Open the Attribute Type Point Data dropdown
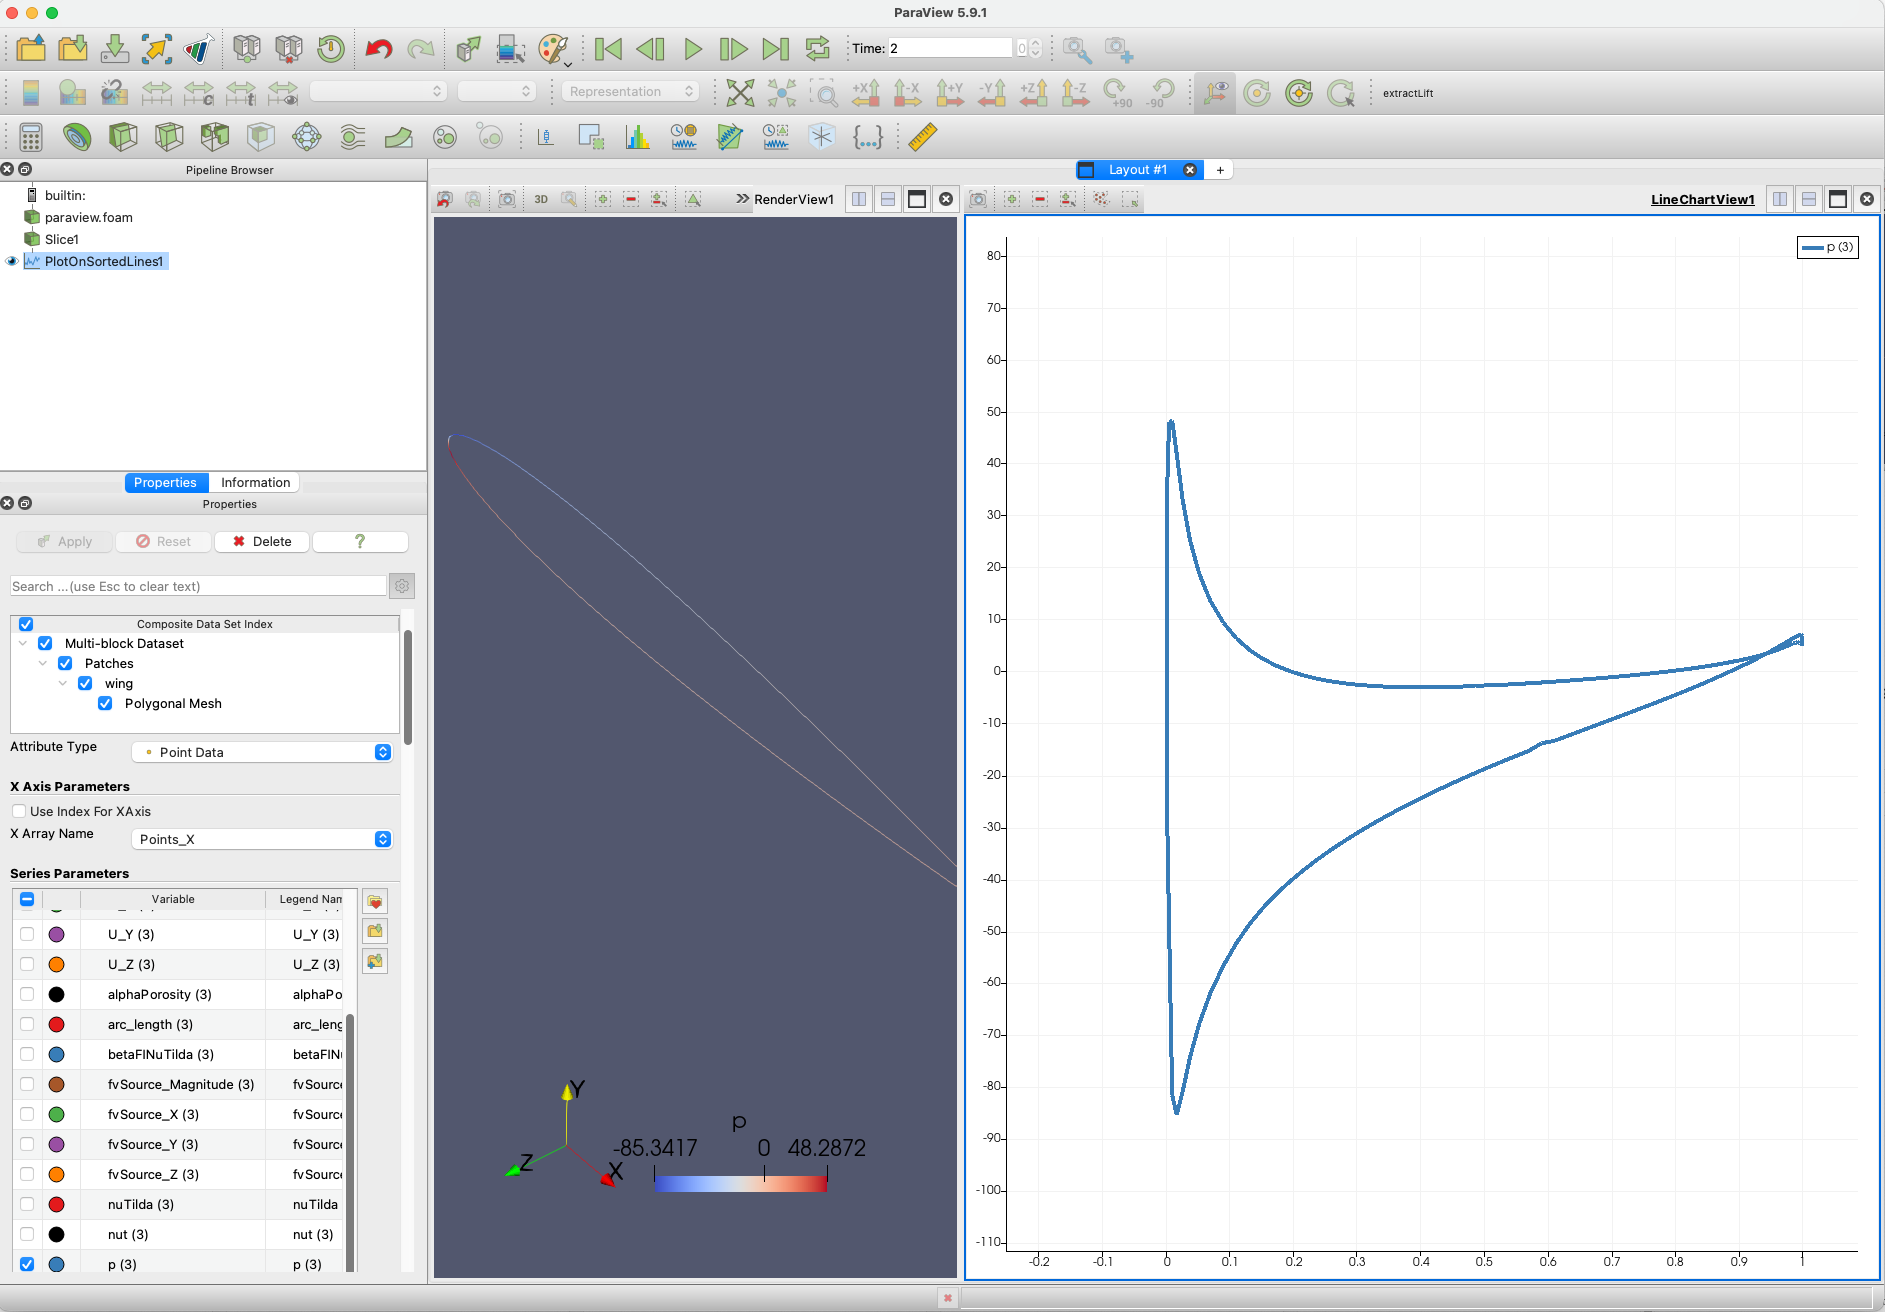The image size is (1885, 1312). tap(263, 752)
